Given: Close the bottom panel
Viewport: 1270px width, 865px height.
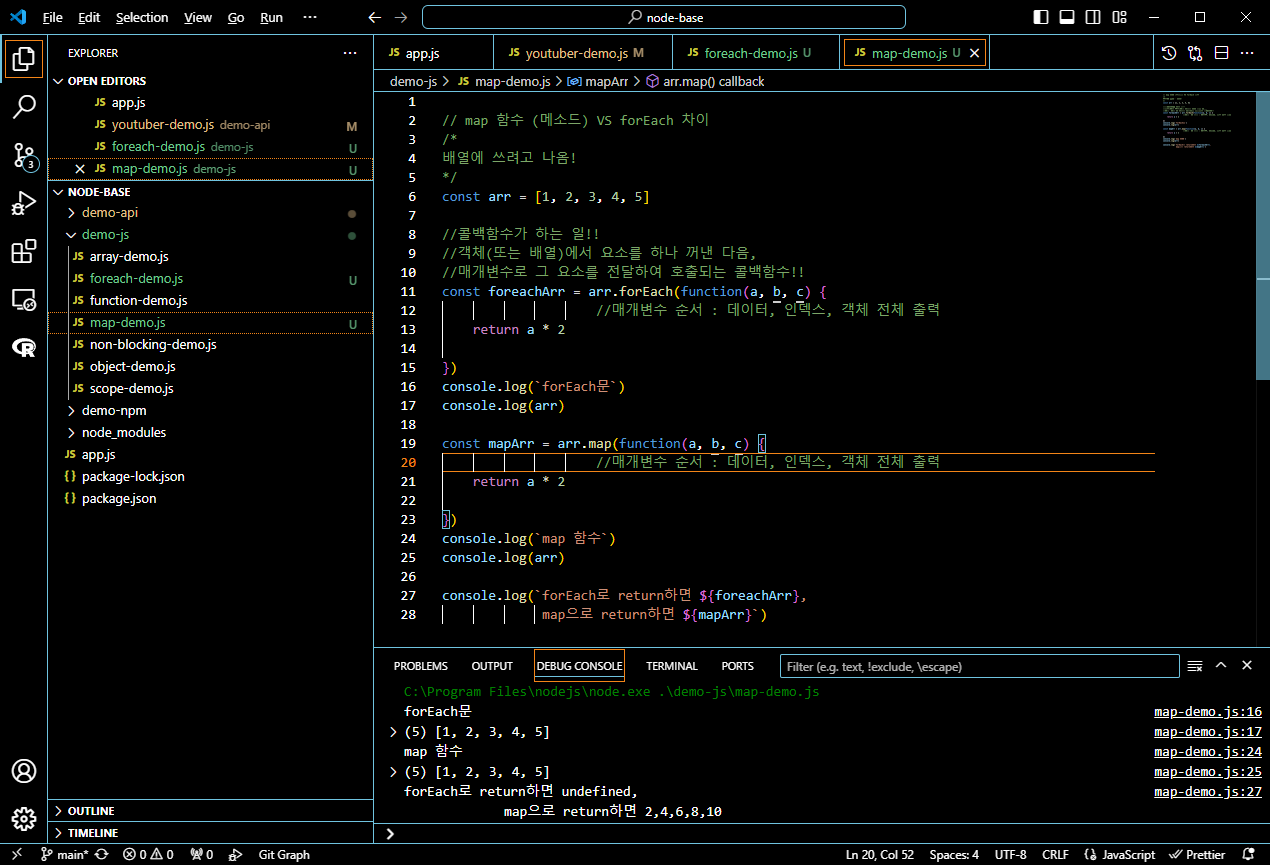Looking at the screenshot, I should [x=1247, y=666].
